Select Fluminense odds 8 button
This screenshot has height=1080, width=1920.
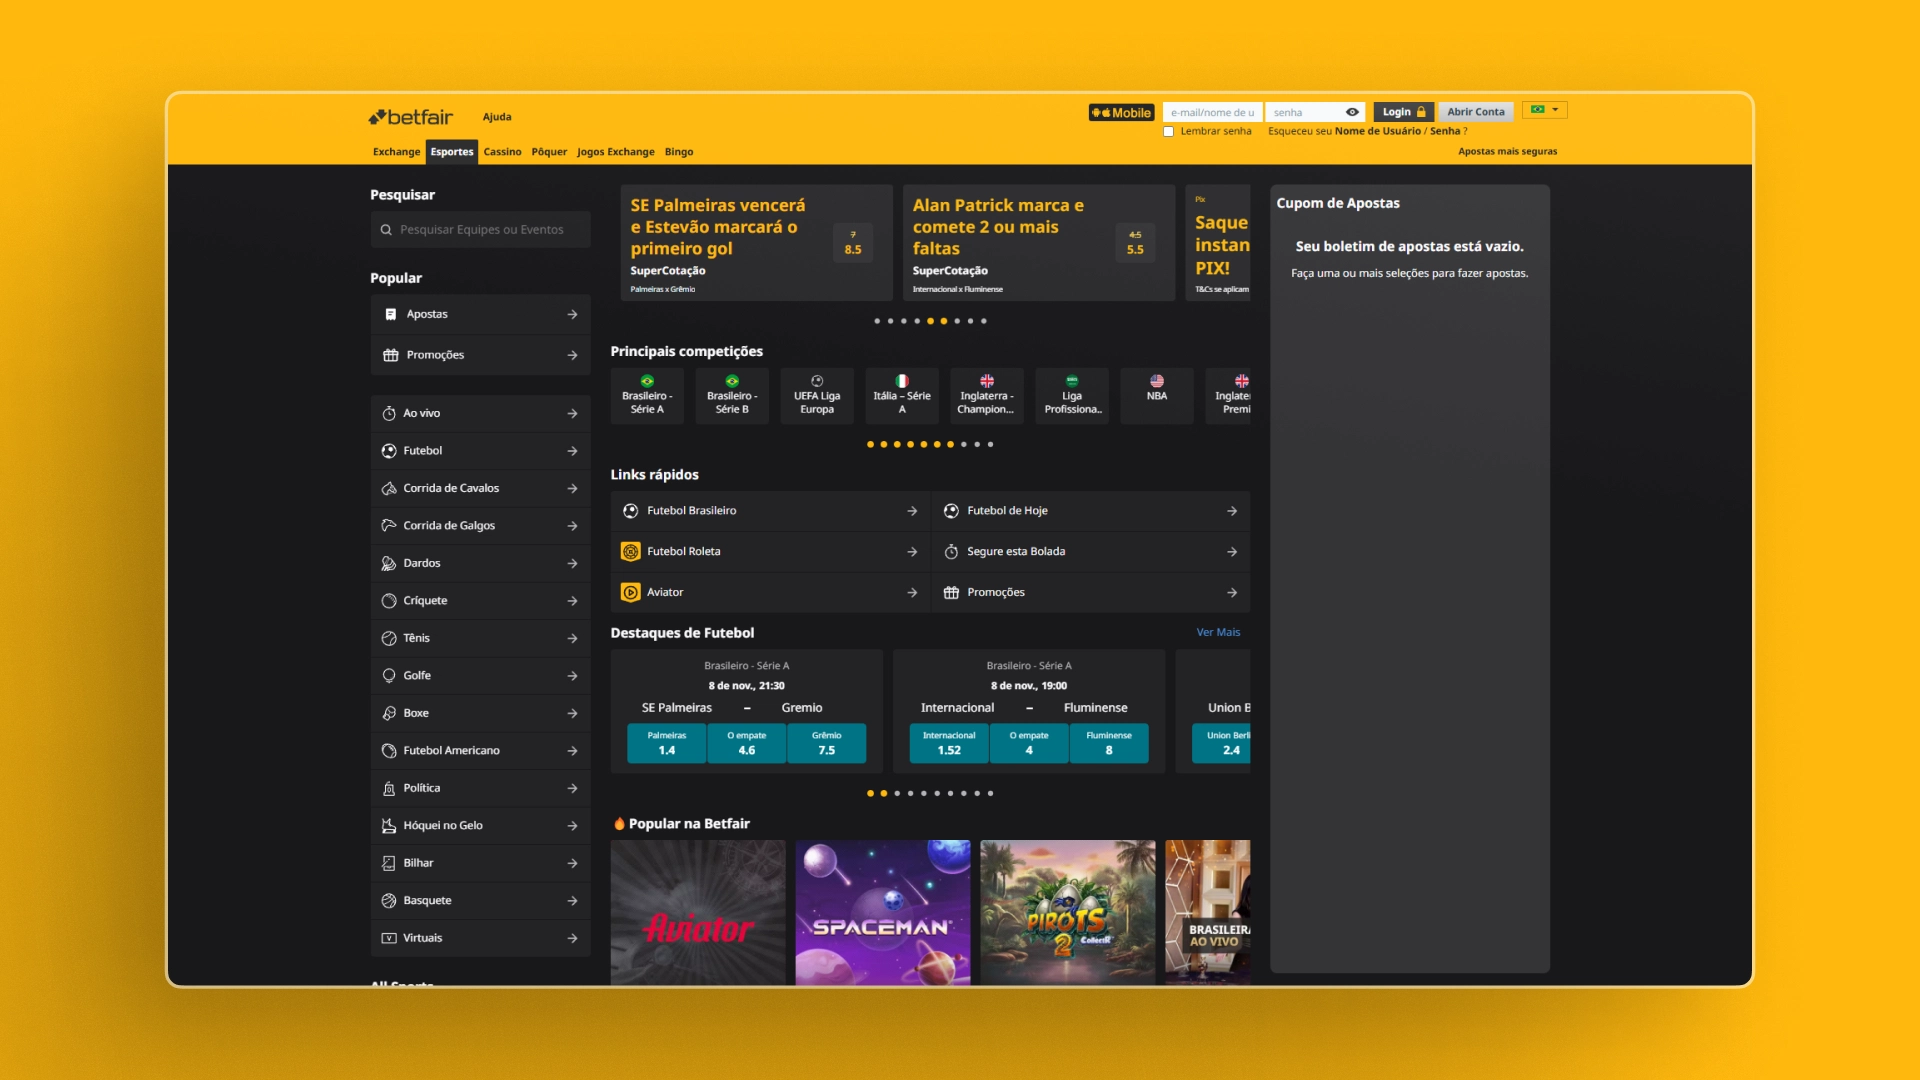(1109, 743)
